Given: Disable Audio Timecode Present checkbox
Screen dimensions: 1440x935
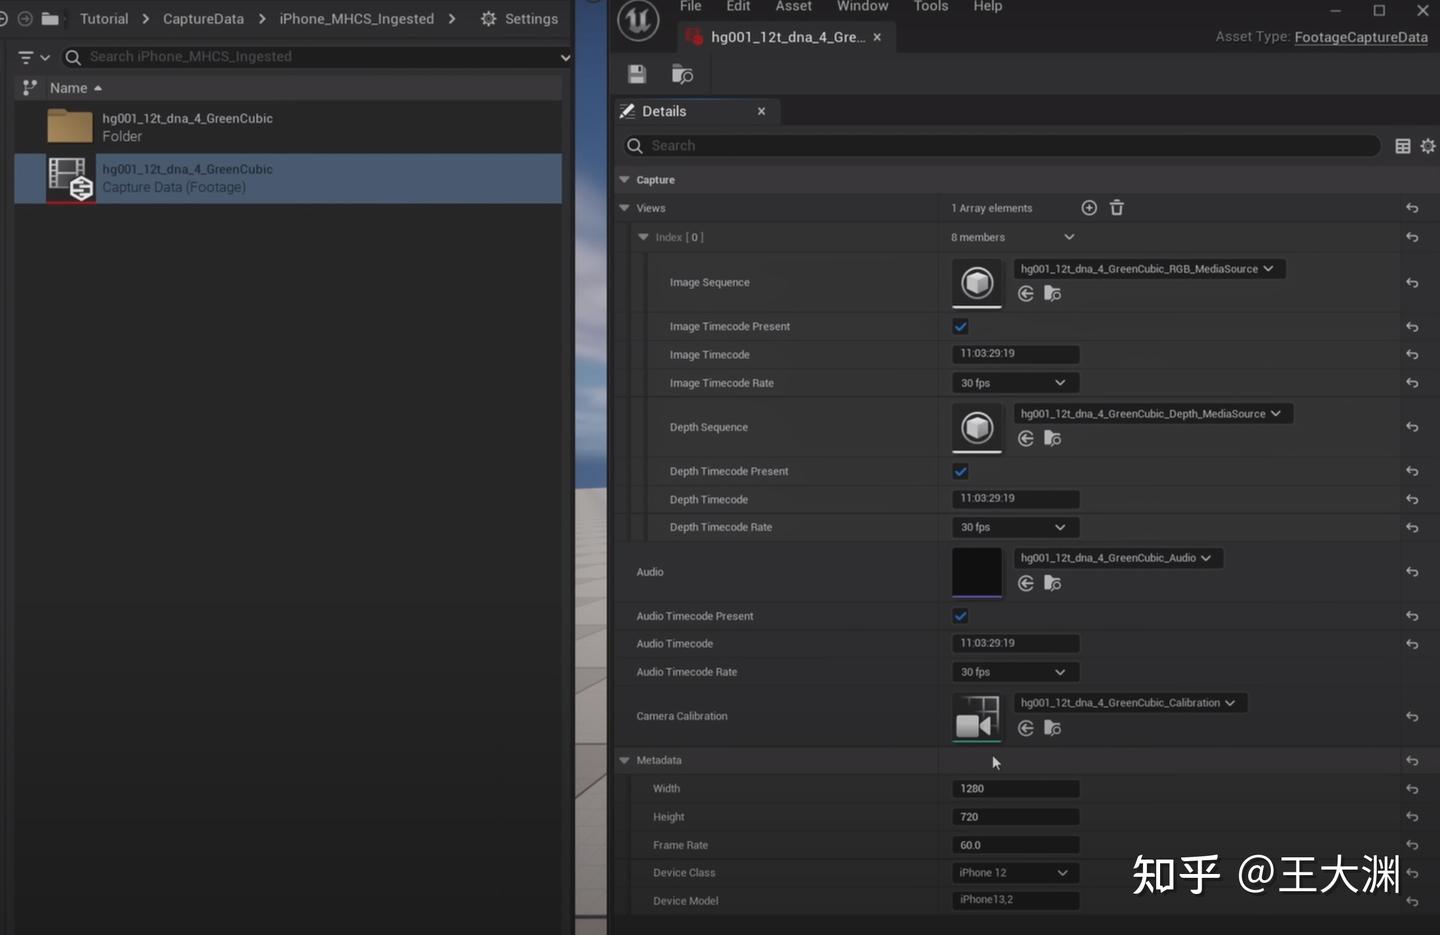Looking at the screenshot, I should tap(960, 616).
